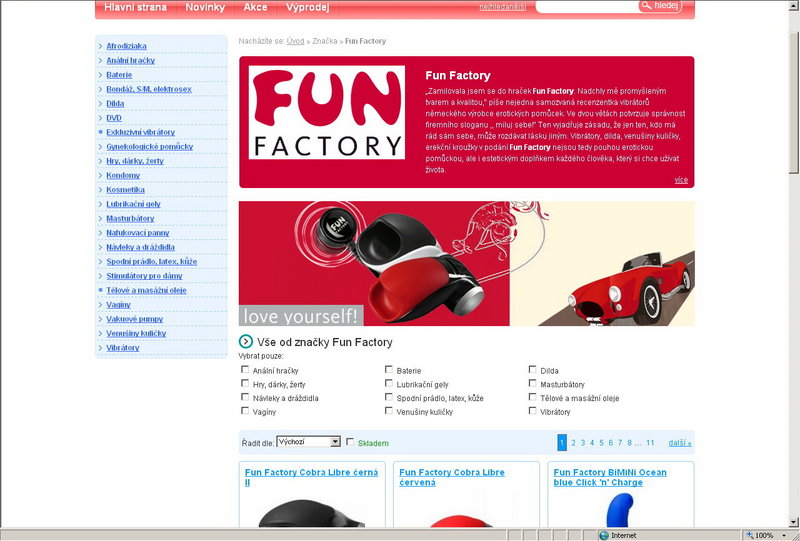Tick the Venušiny kuličky filter checkbox
Screen dimensions: 800x541
pyautogui.click(x=389, y=411)
